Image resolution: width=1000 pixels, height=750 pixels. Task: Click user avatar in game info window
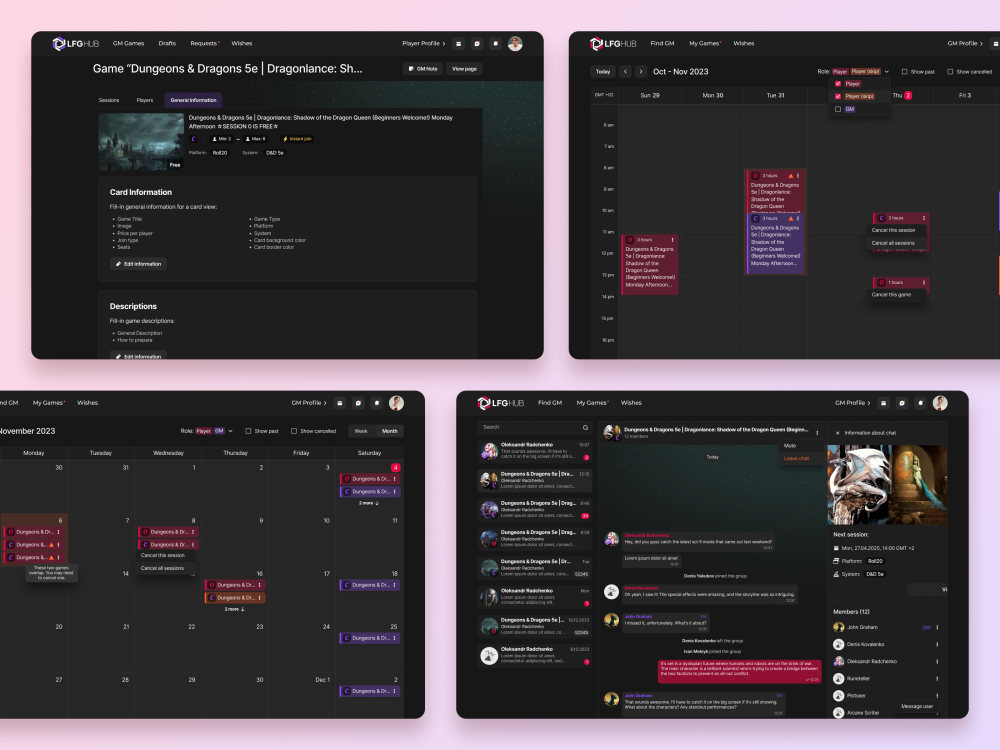[x=515, y=43]
